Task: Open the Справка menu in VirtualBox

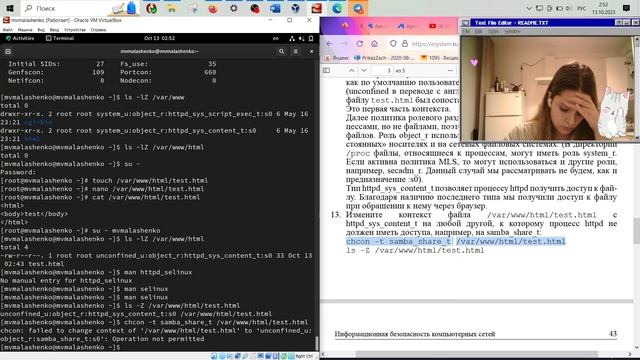Action: pyautogui.click(x=98, y=30)
